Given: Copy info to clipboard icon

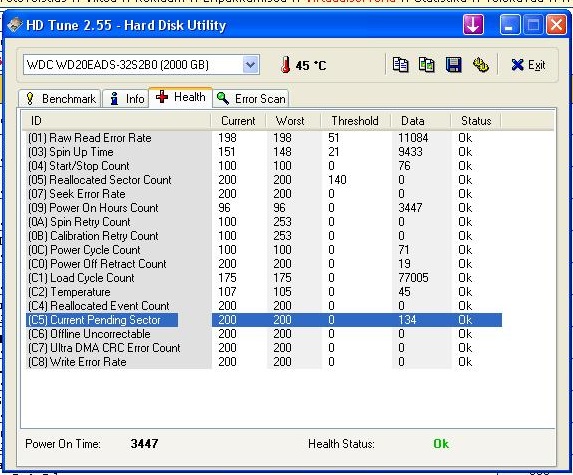Looking at the screenshot, I should (x=400, y=65).
